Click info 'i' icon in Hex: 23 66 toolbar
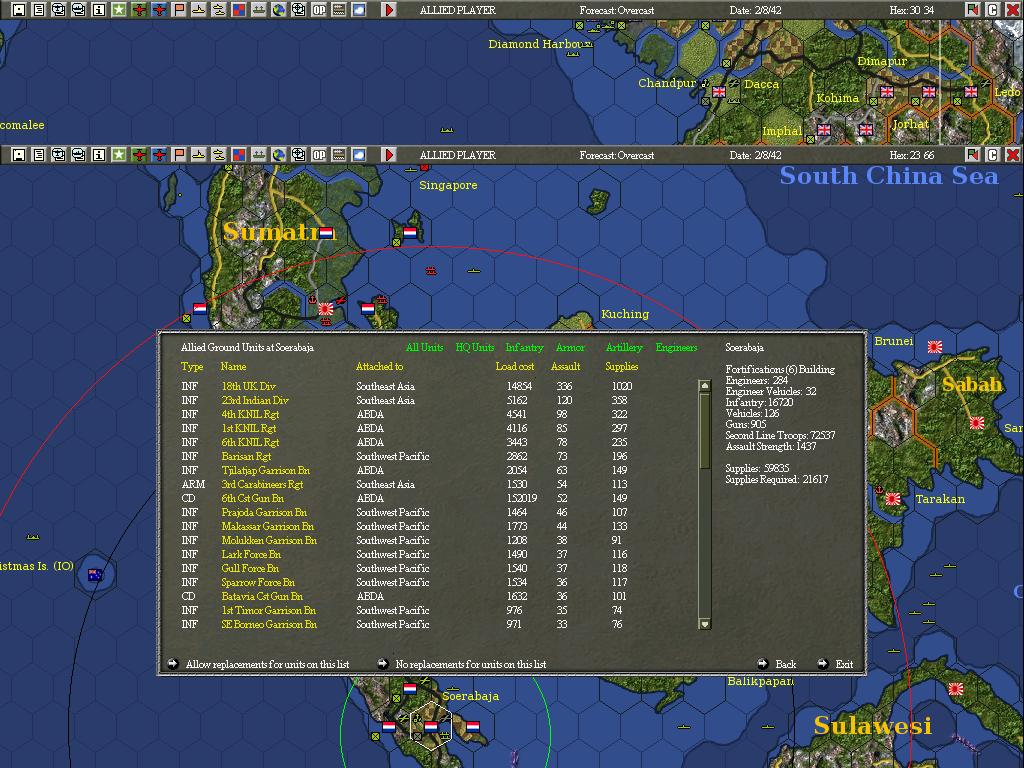Screen dimensions: 1024x768 click(99, 155)
